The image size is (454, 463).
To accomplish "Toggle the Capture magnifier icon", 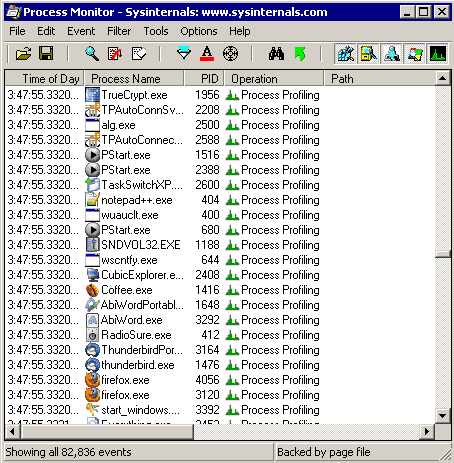I will pos(92,54).
